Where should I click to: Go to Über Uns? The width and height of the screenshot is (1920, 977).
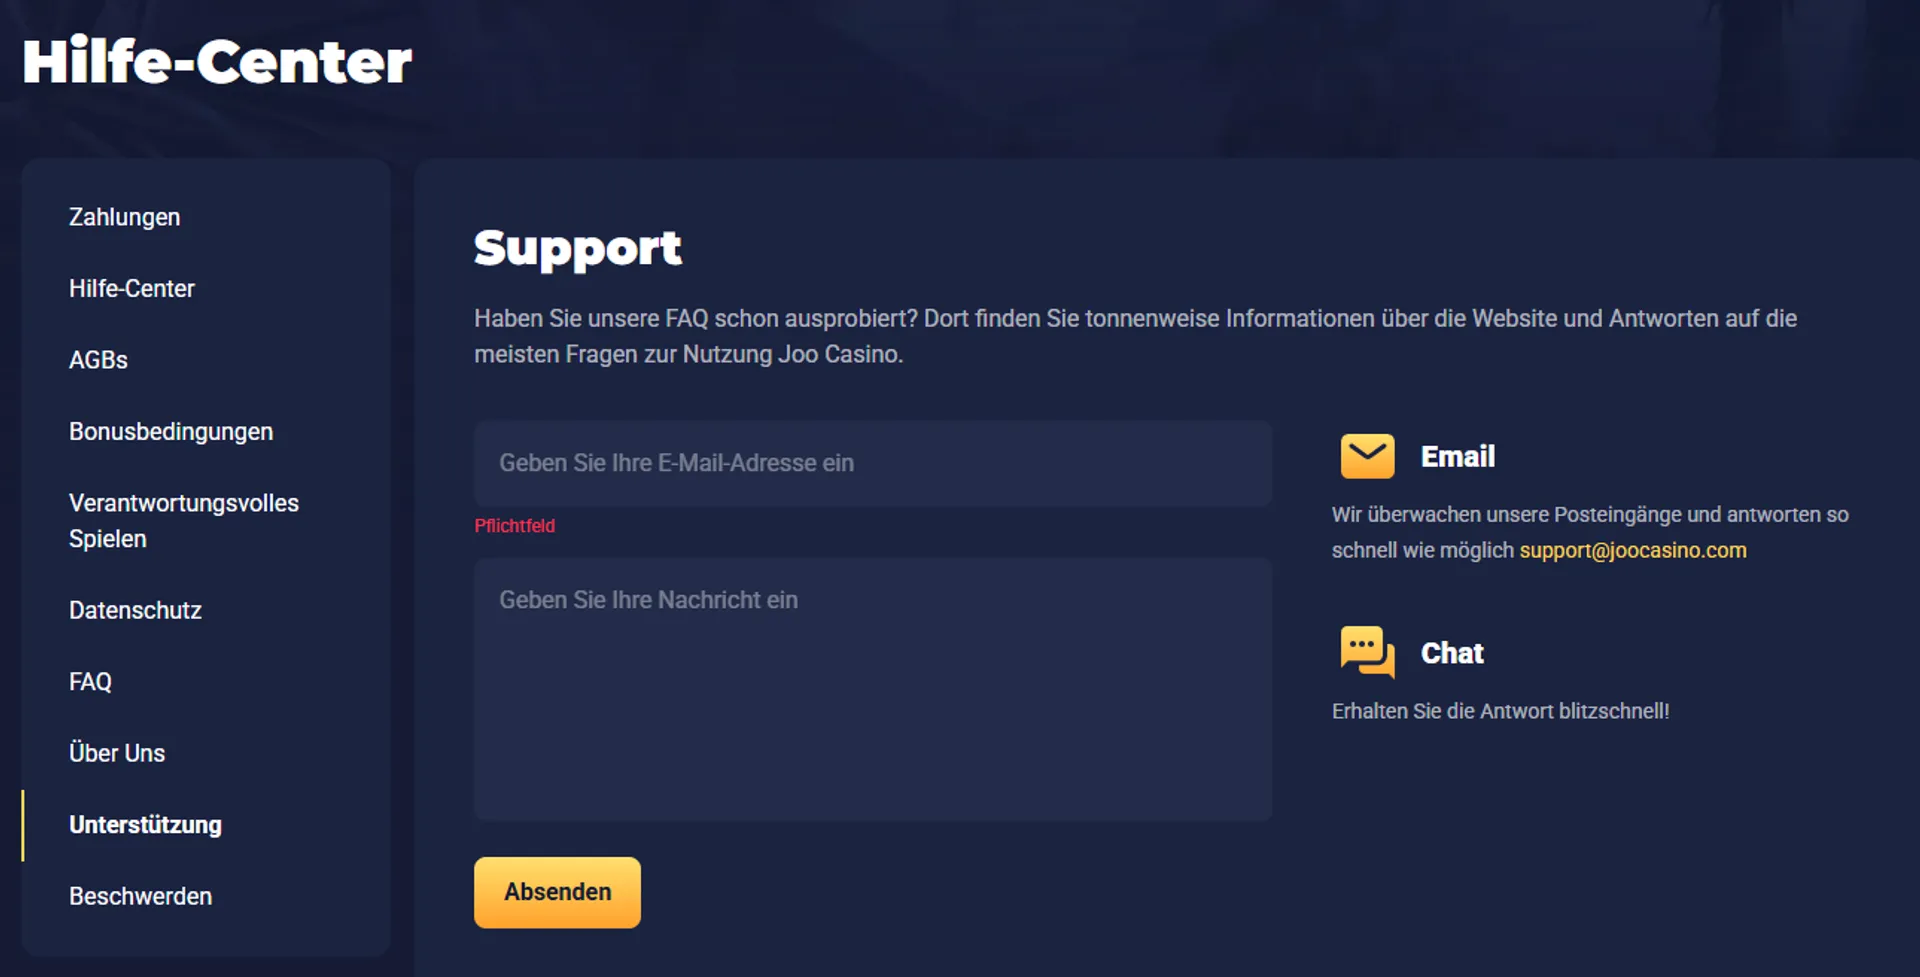point(117,753)
